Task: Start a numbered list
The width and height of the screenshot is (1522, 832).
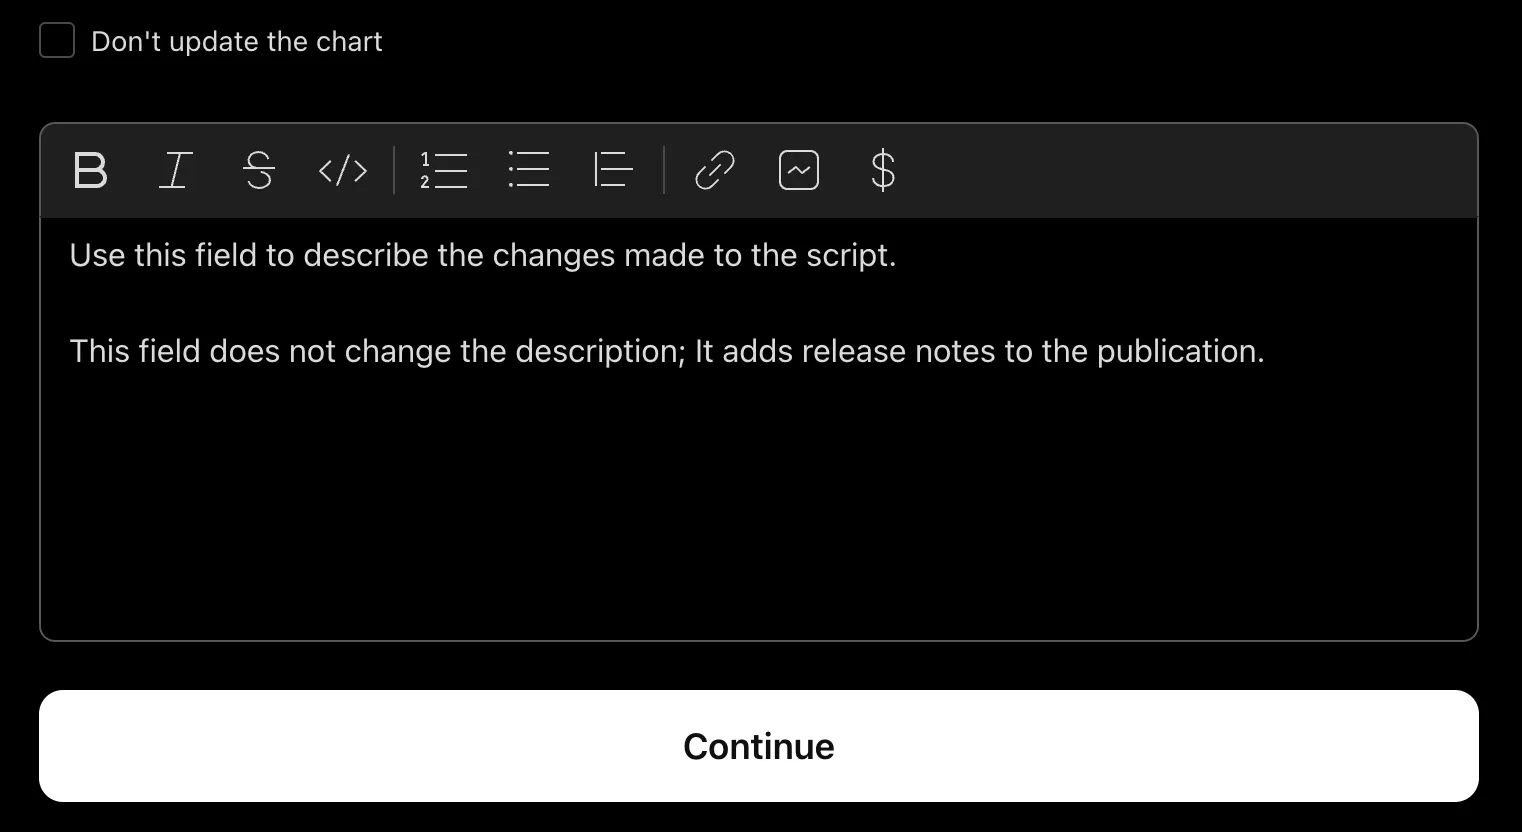Action: [x=444, y=171]
